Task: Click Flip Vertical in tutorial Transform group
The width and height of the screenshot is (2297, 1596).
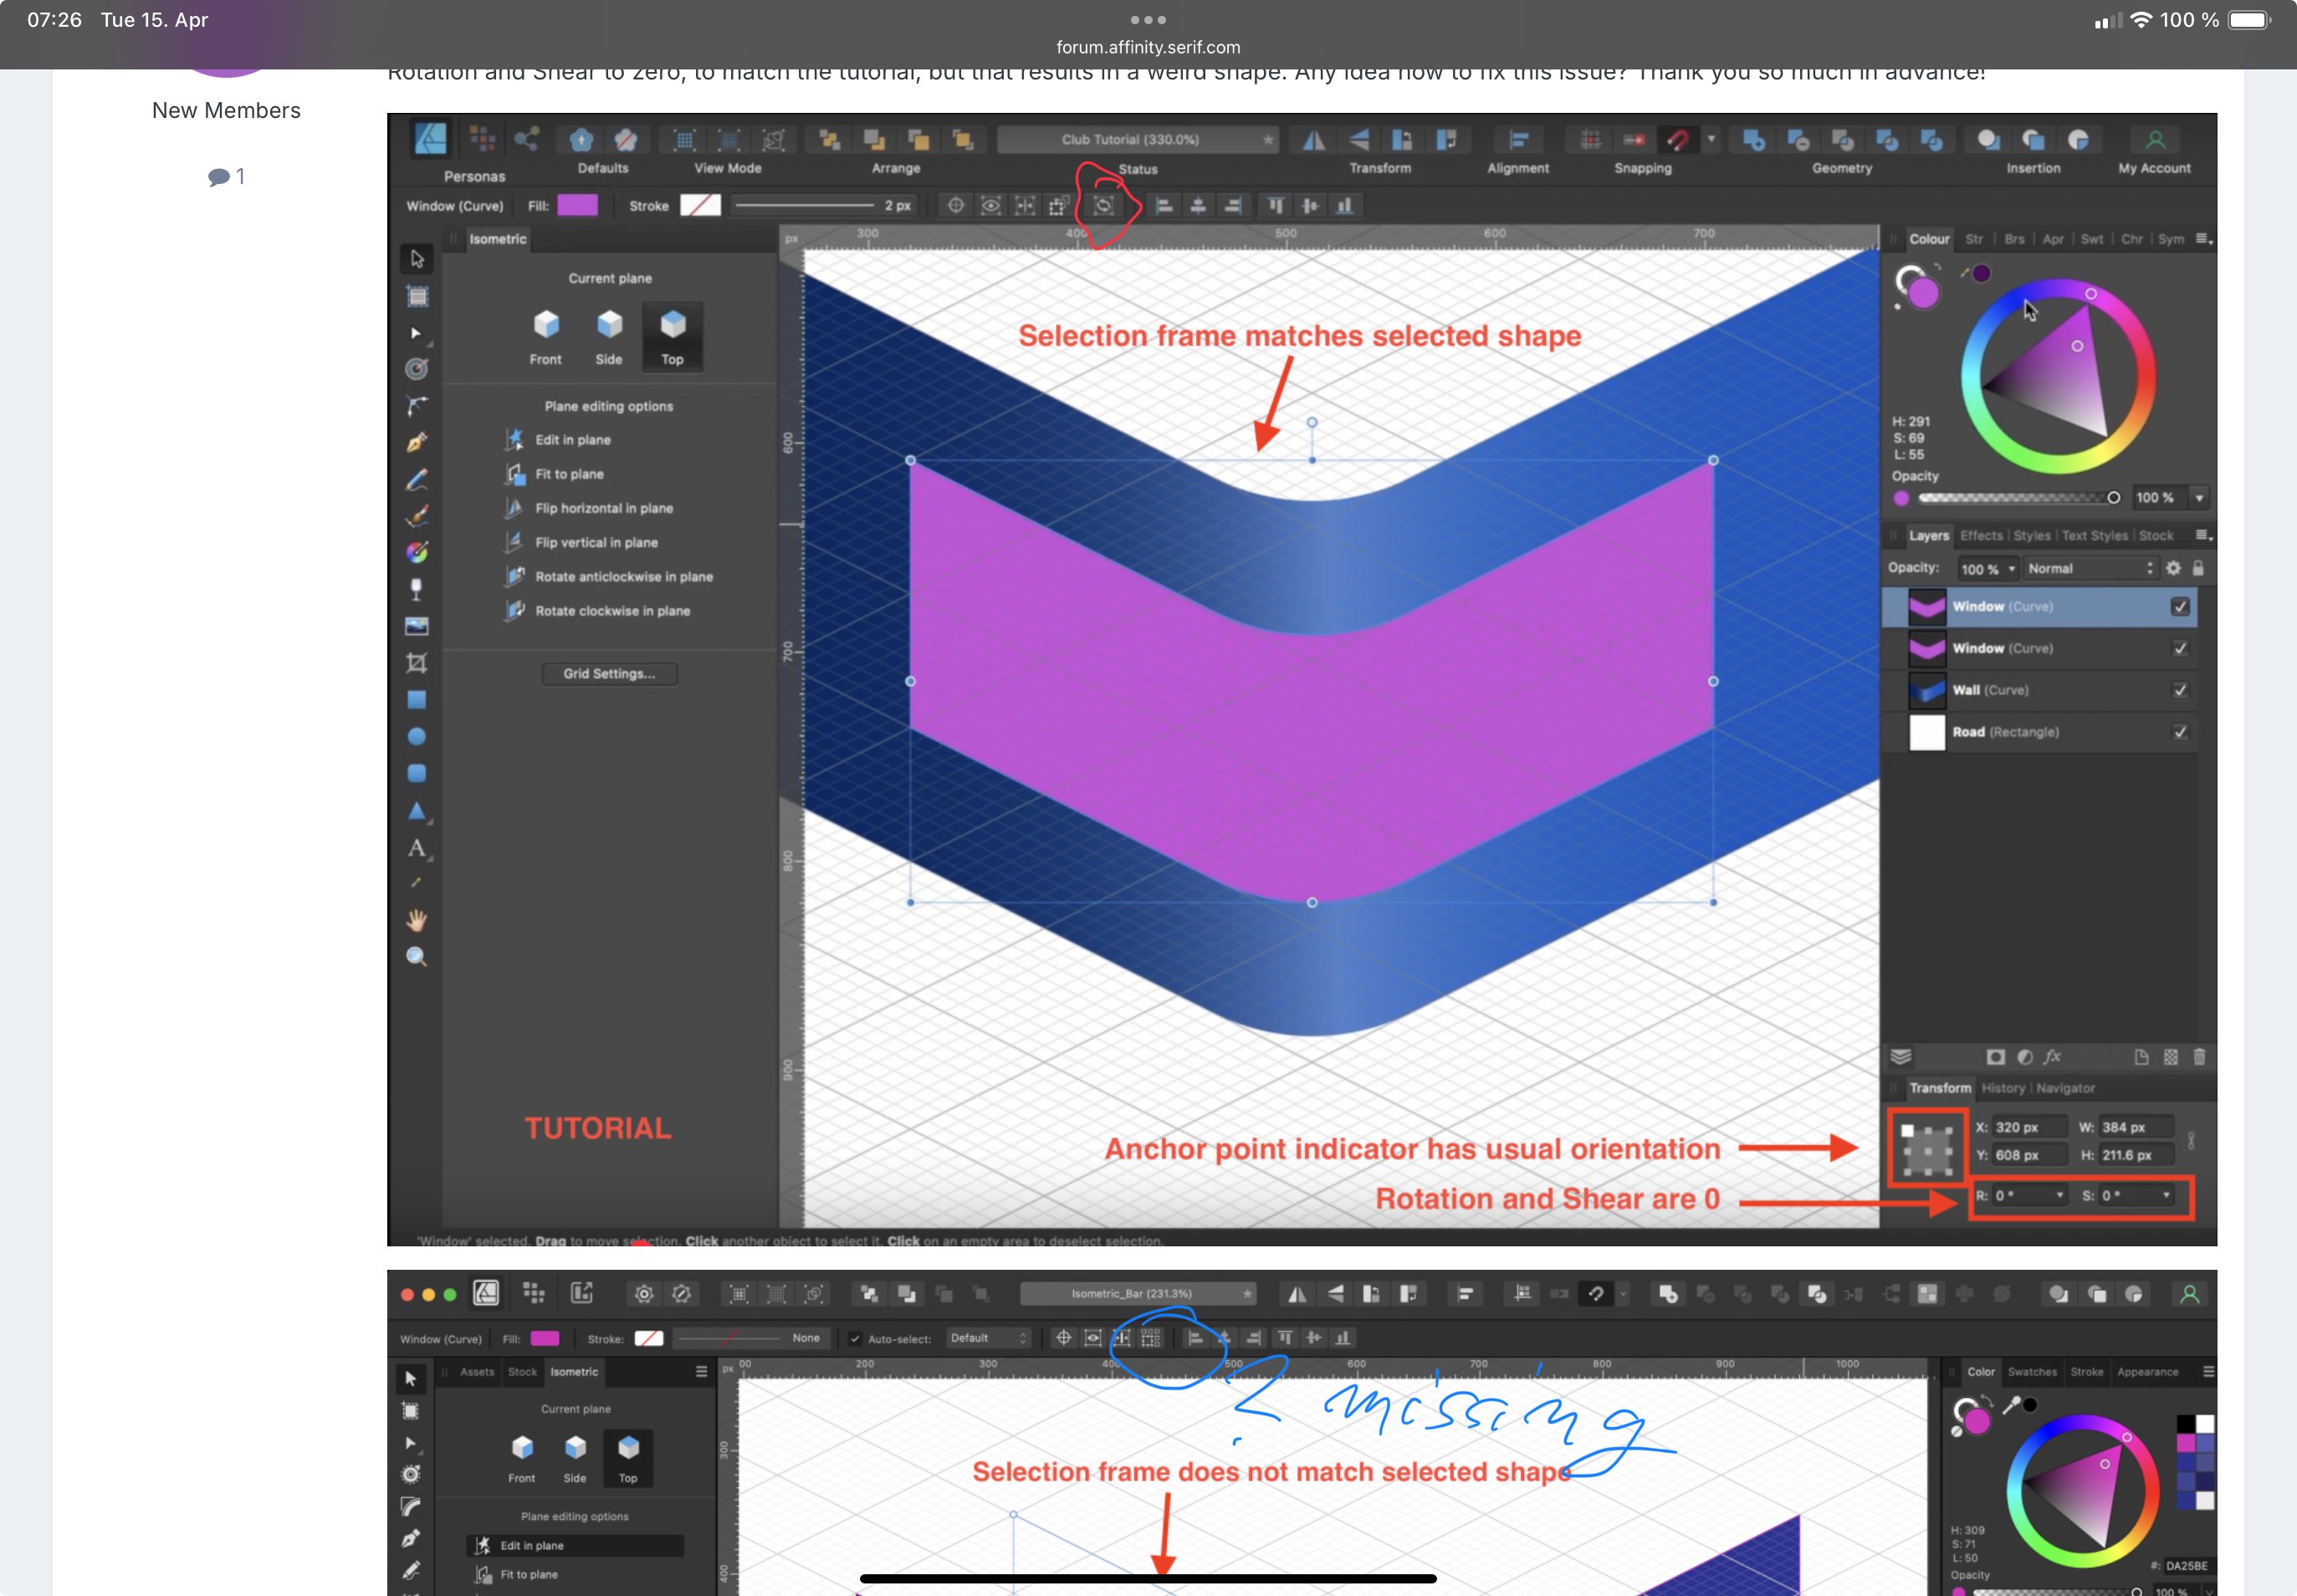Action: point(1358,140)
